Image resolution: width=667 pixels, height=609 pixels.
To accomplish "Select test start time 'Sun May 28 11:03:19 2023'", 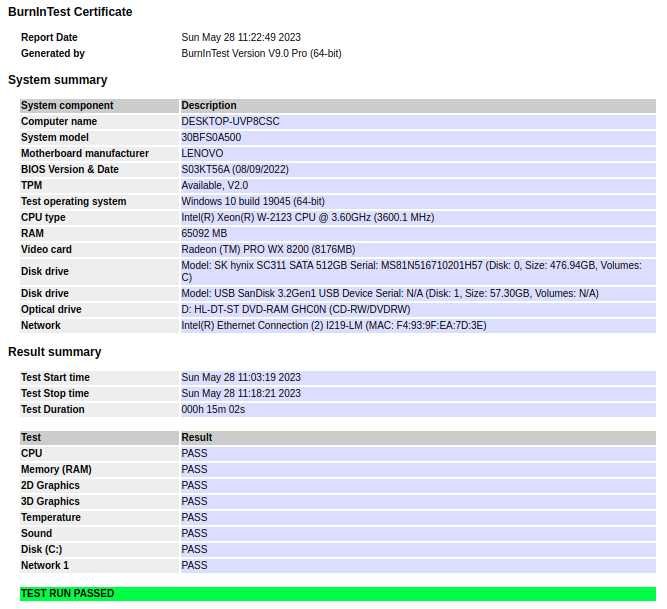I will pos(241,378).
